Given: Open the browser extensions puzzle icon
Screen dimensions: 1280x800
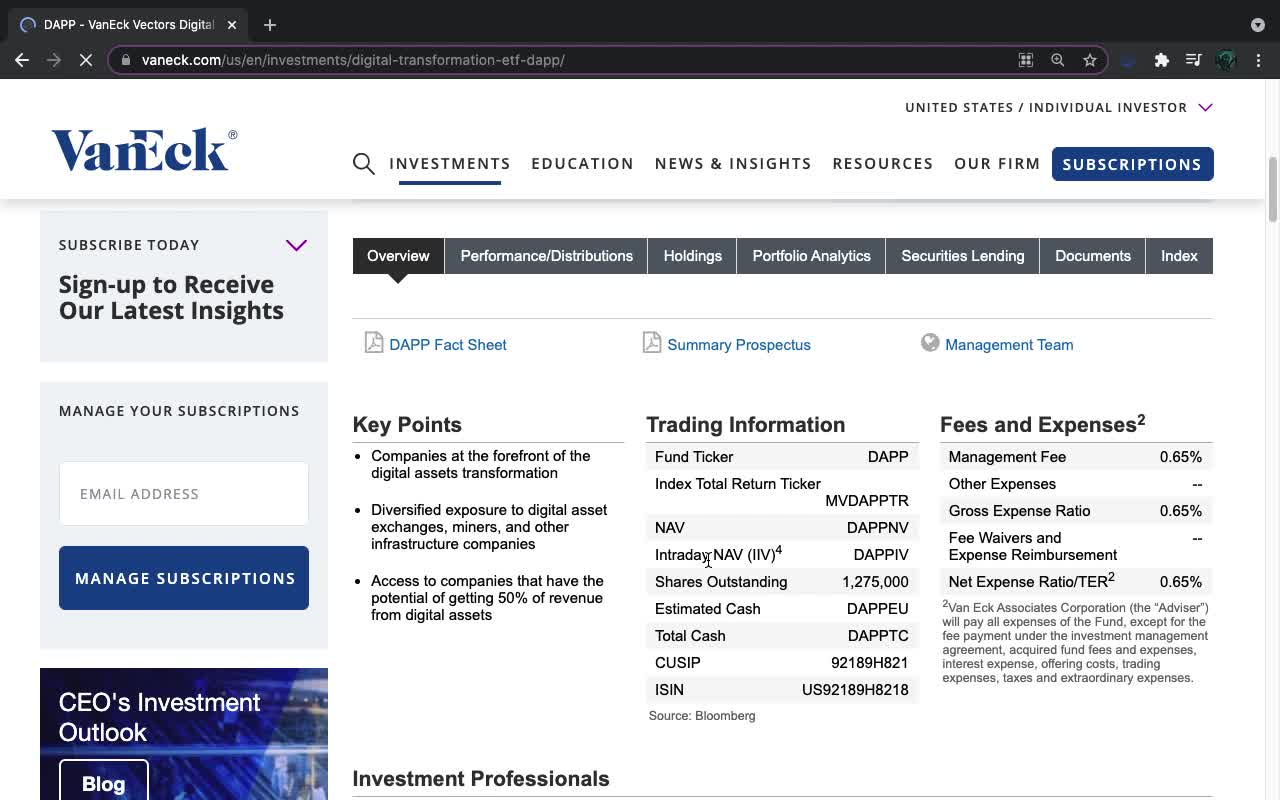Looking at the screenshot, I should 1161,60.
